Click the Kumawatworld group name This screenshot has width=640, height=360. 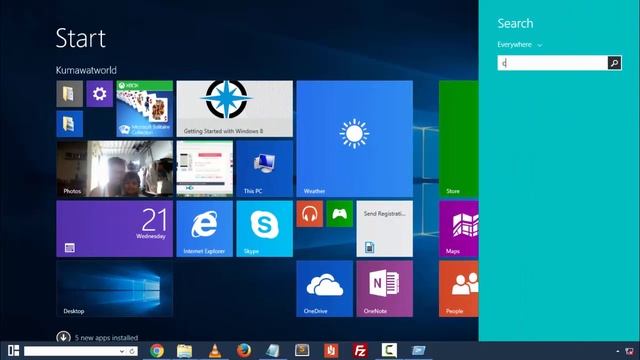[x=86, y=70]
